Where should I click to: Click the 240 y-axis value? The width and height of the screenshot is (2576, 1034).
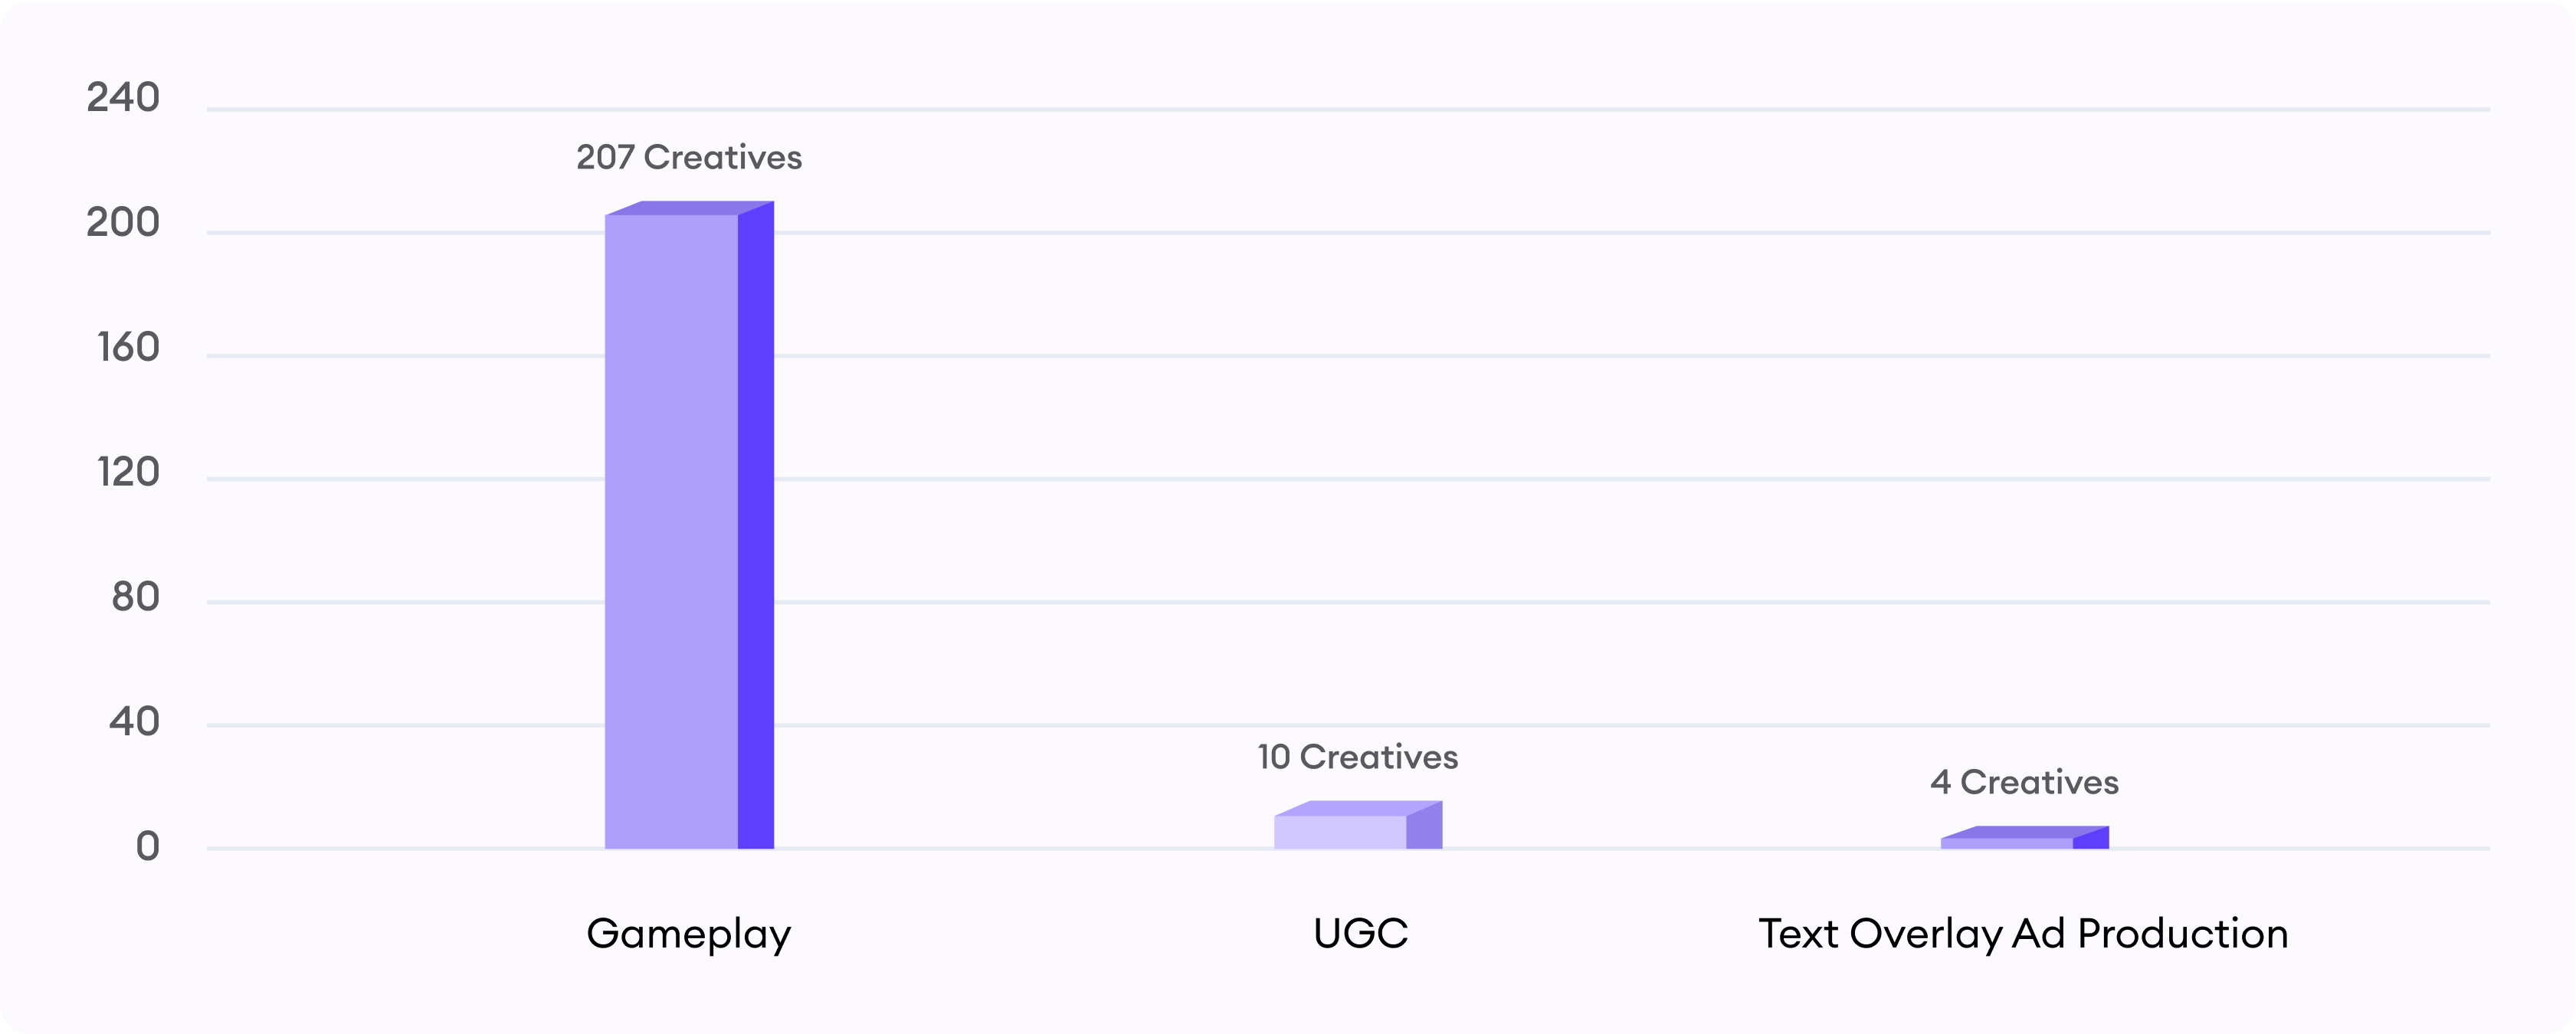123,98
